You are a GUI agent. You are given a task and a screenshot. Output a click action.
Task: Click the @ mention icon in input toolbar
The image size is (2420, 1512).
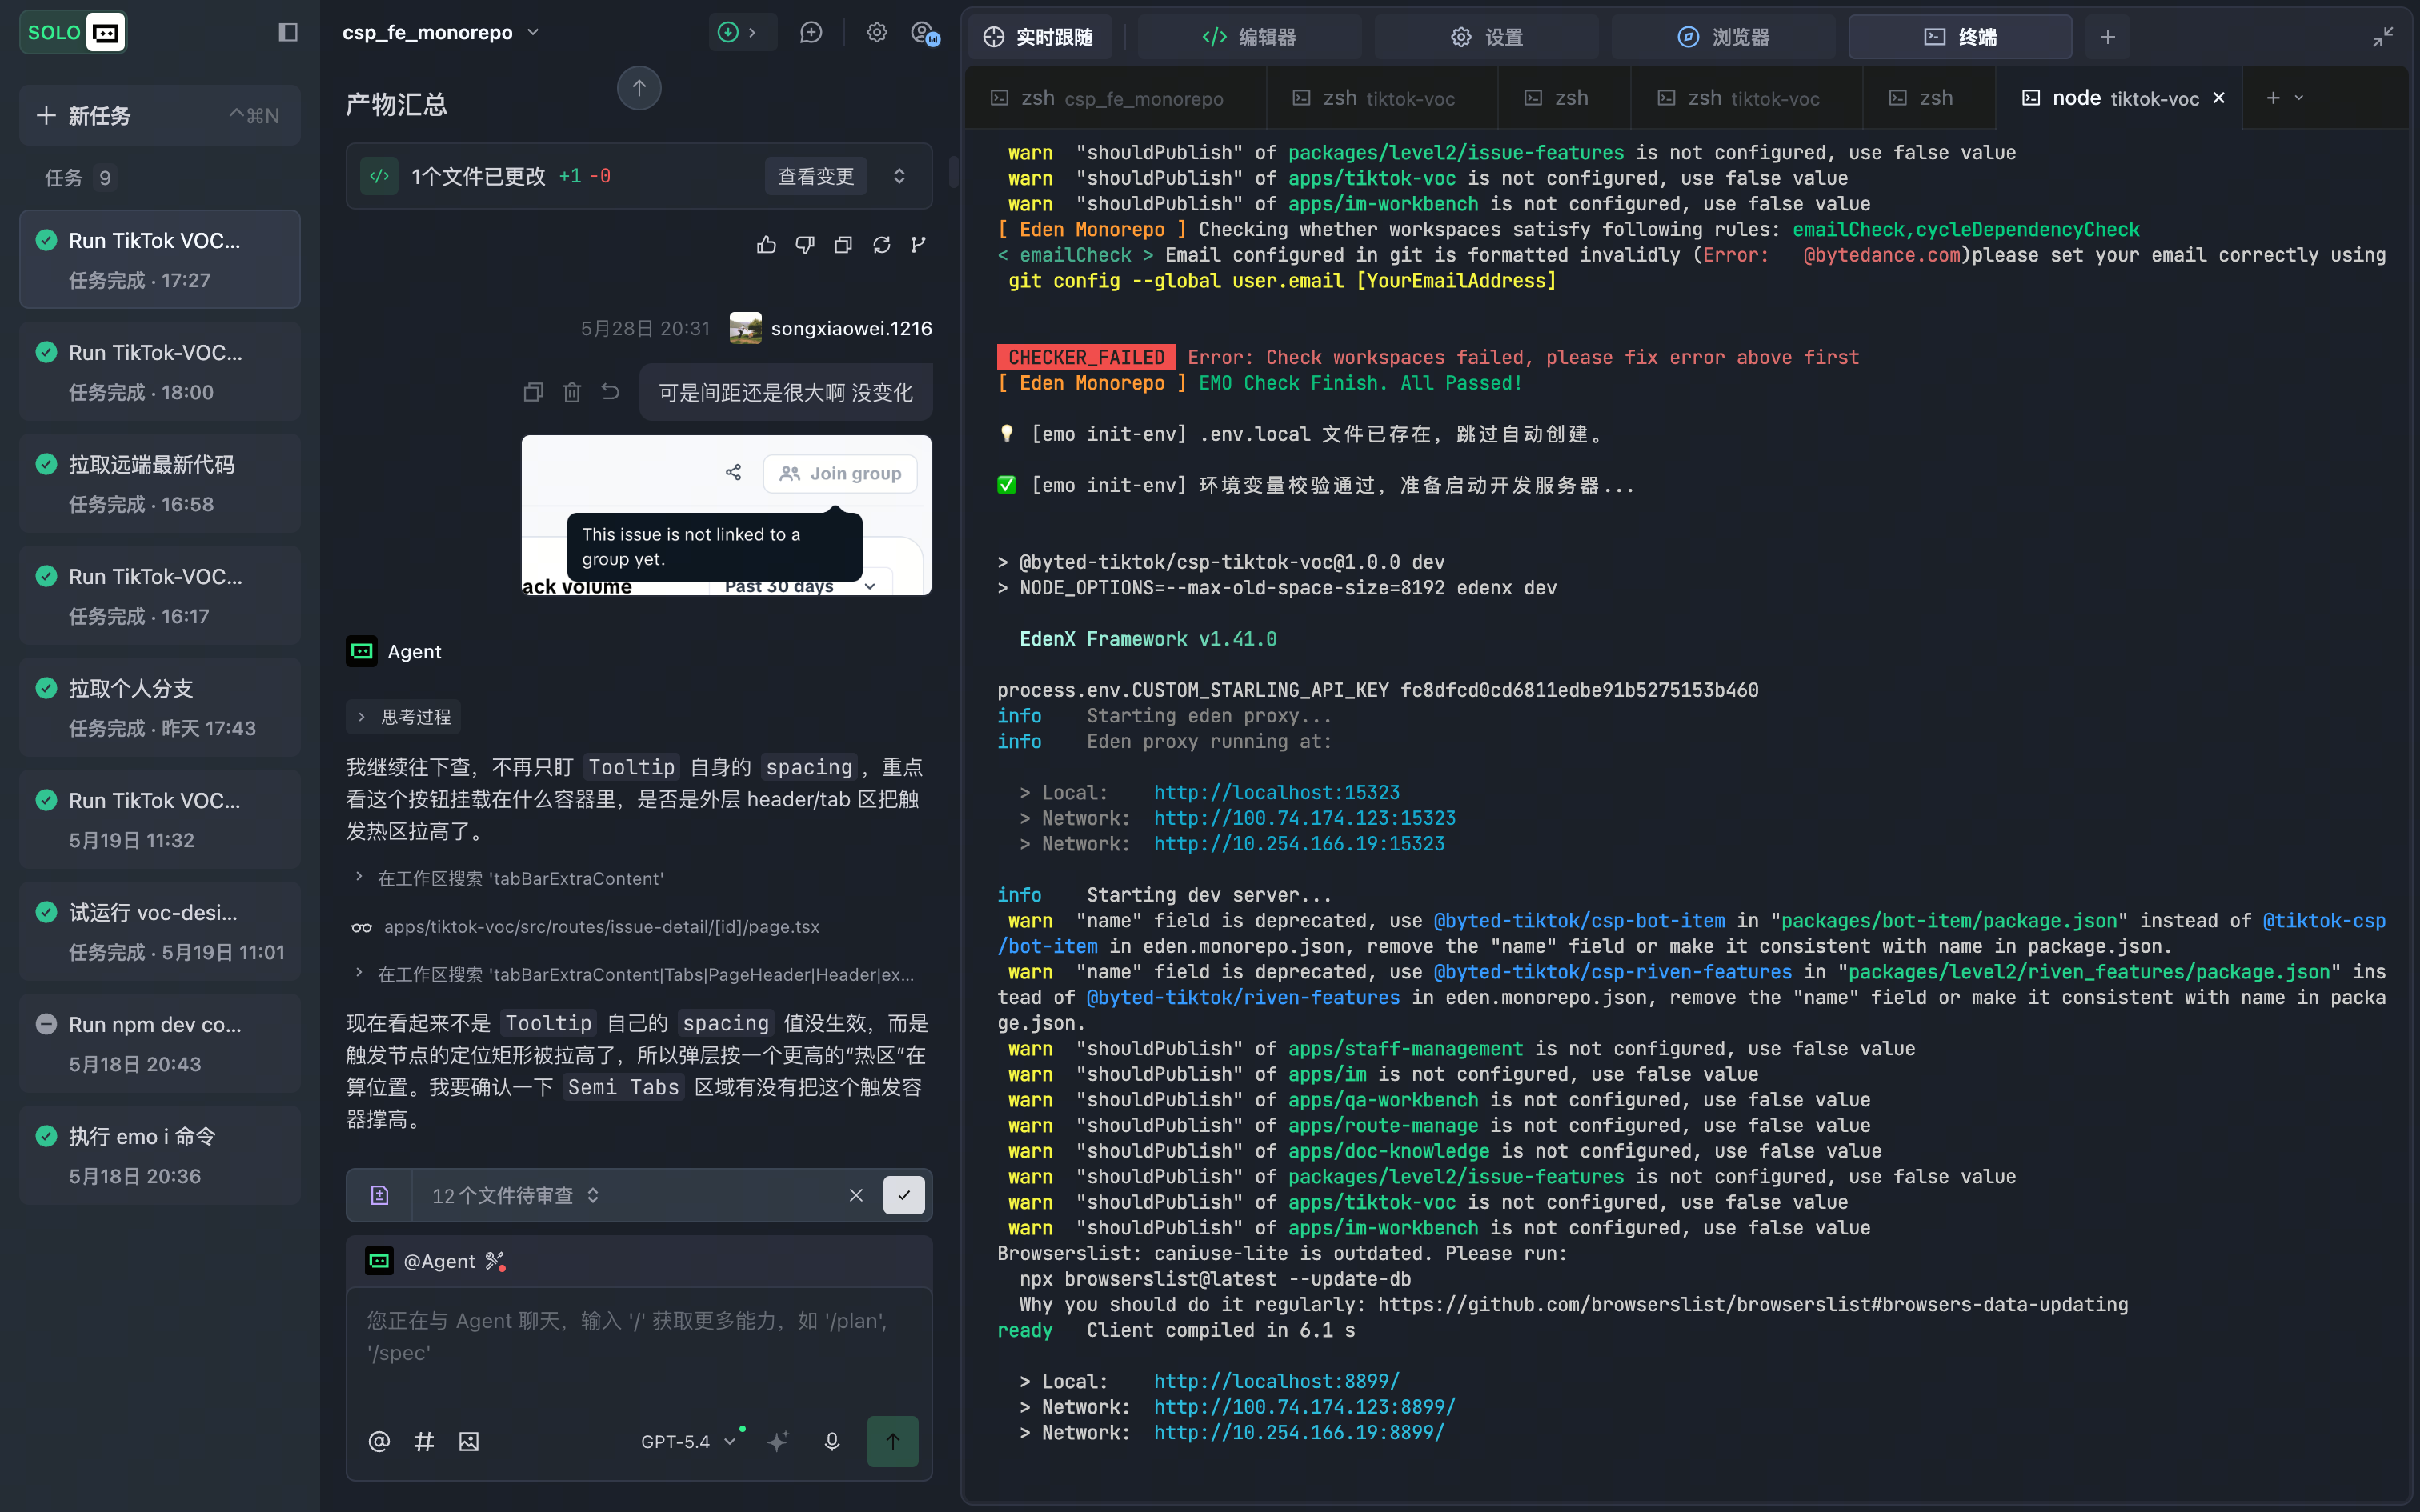pos(379,1441)
